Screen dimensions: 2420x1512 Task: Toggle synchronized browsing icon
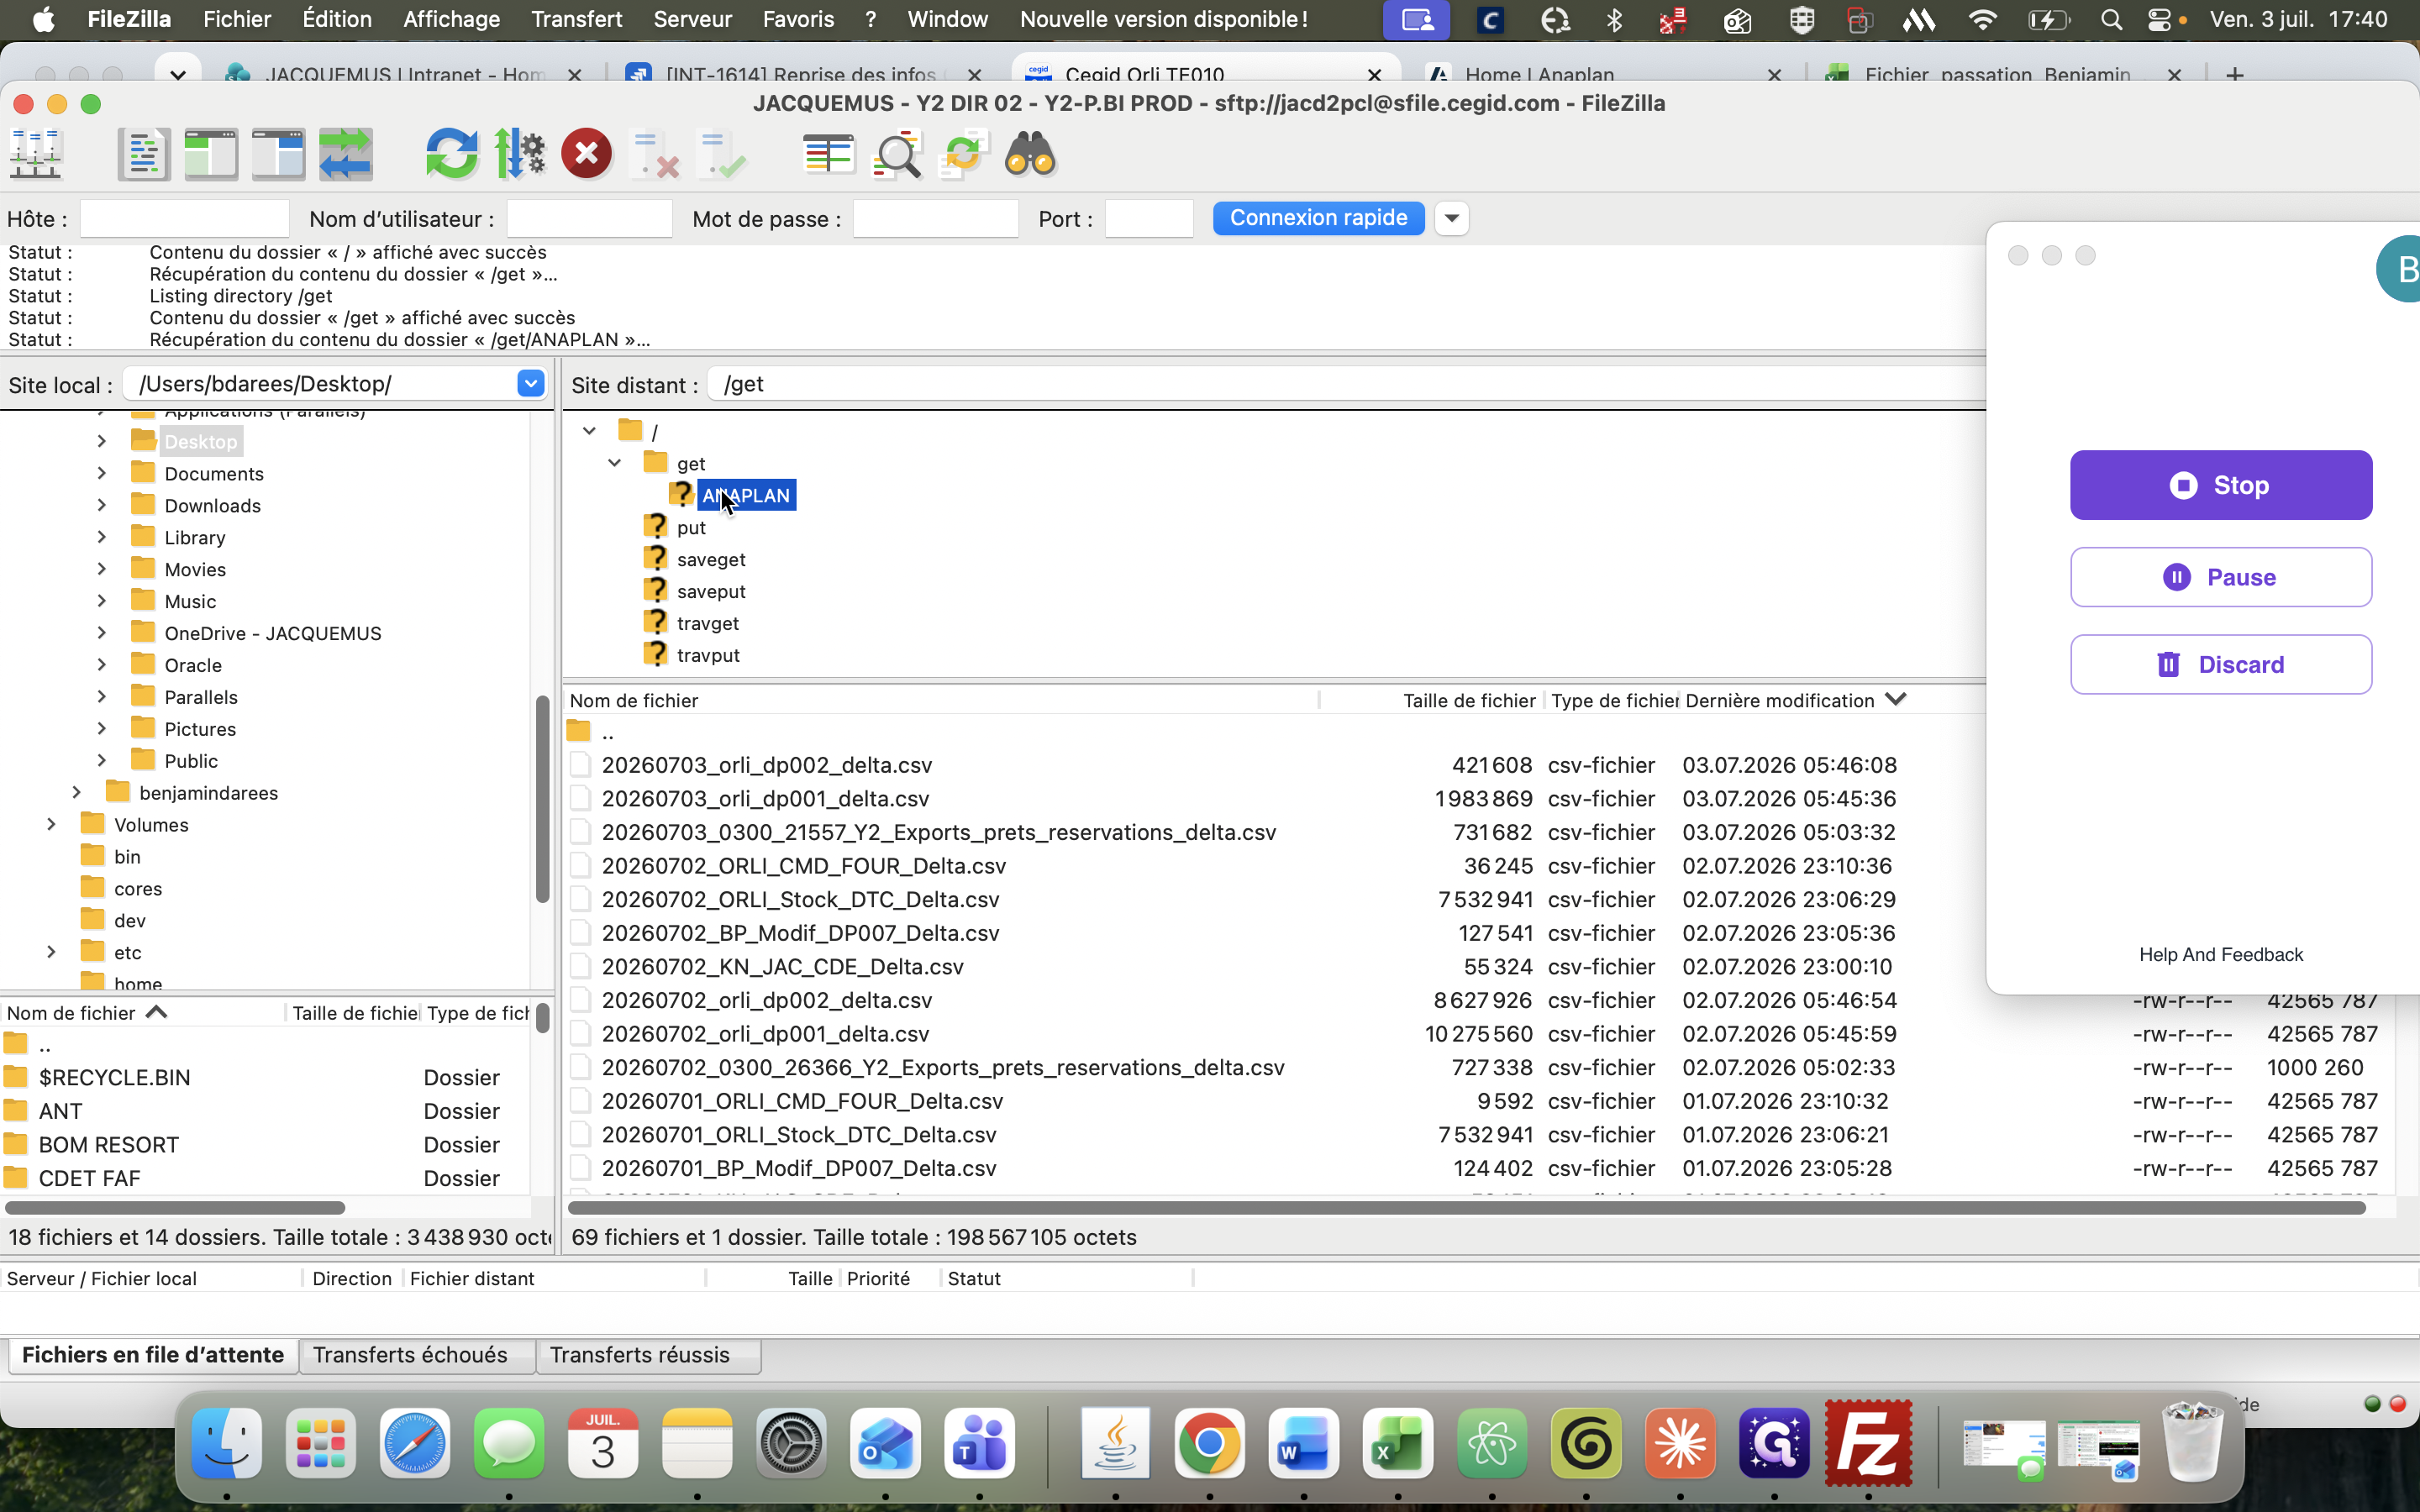coord(963,155)
